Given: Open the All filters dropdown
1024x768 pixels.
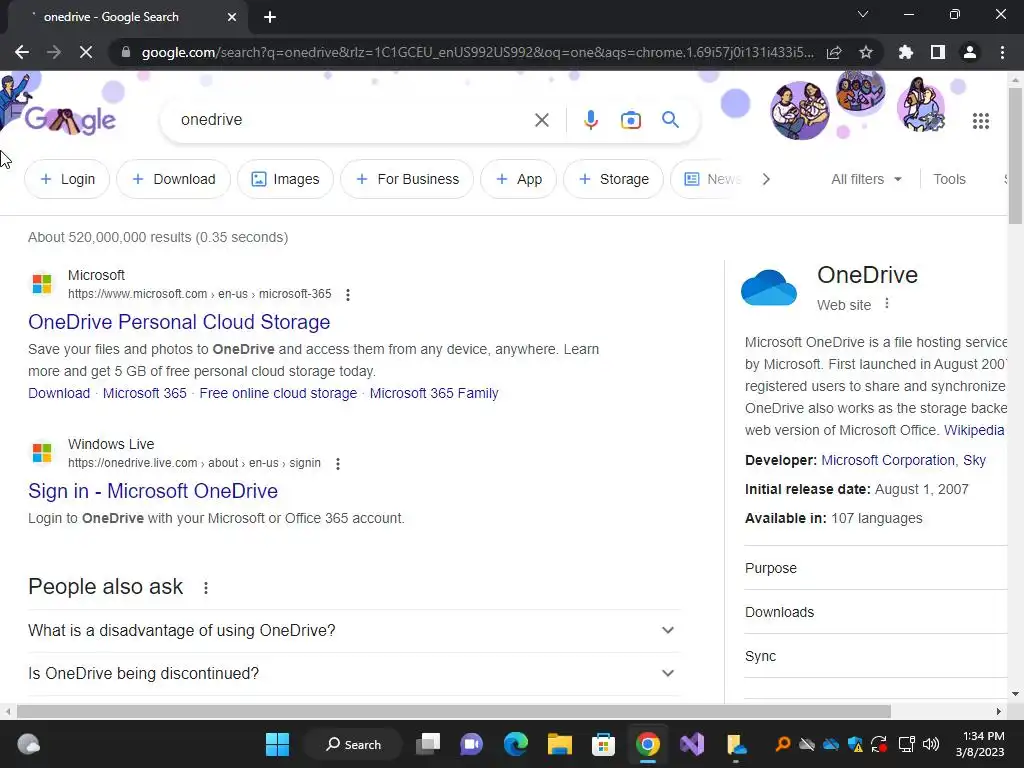Looking at the screenshot, I should tap(866, 179).
